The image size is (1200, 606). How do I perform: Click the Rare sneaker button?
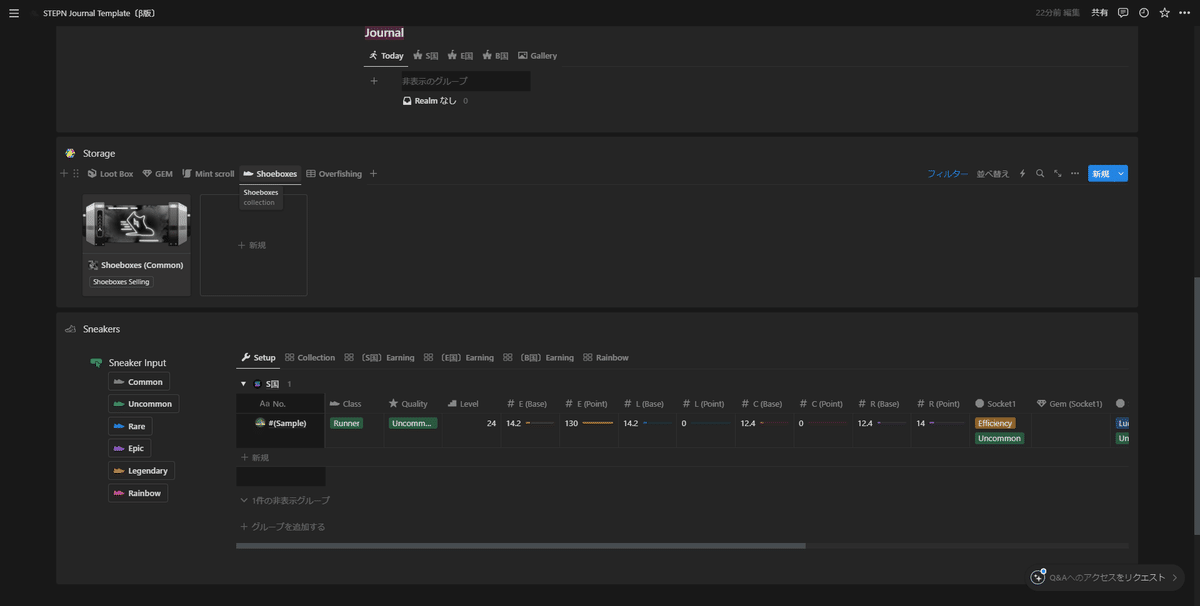(130, 426)
